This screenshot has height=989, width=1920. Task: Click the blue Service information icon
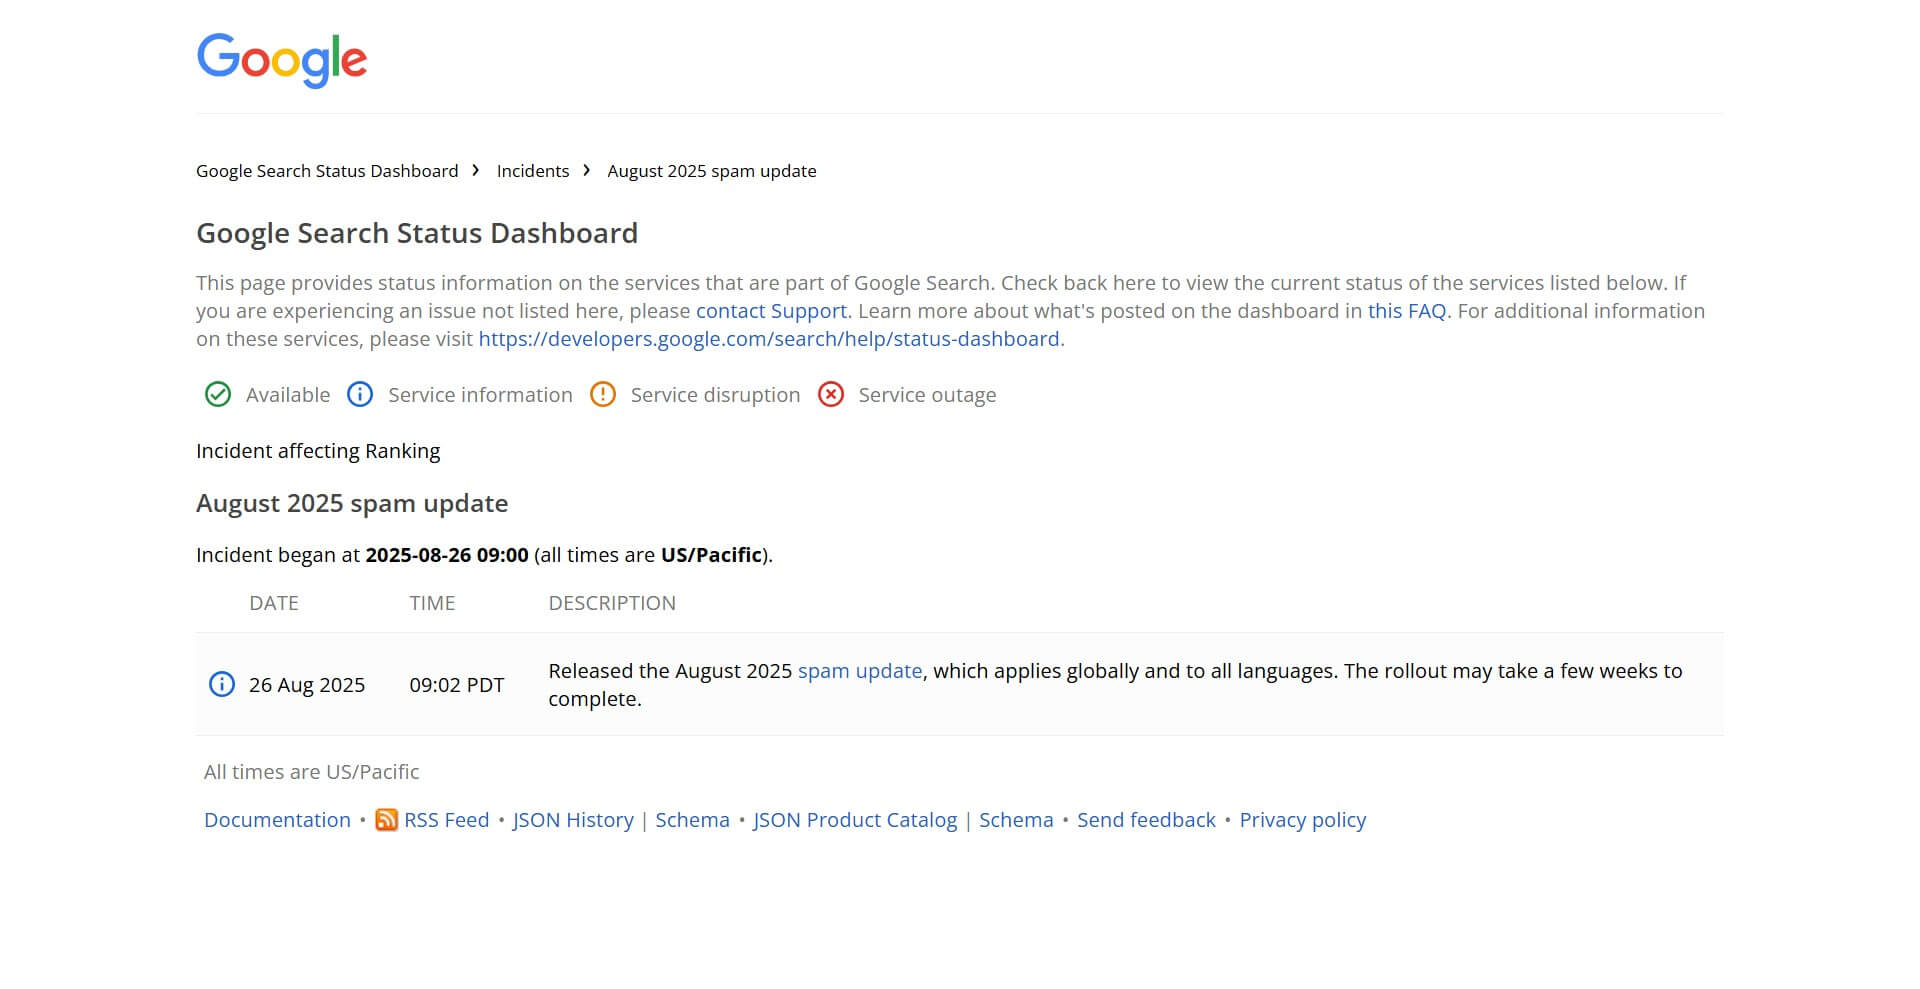click(x=359, y=395)
